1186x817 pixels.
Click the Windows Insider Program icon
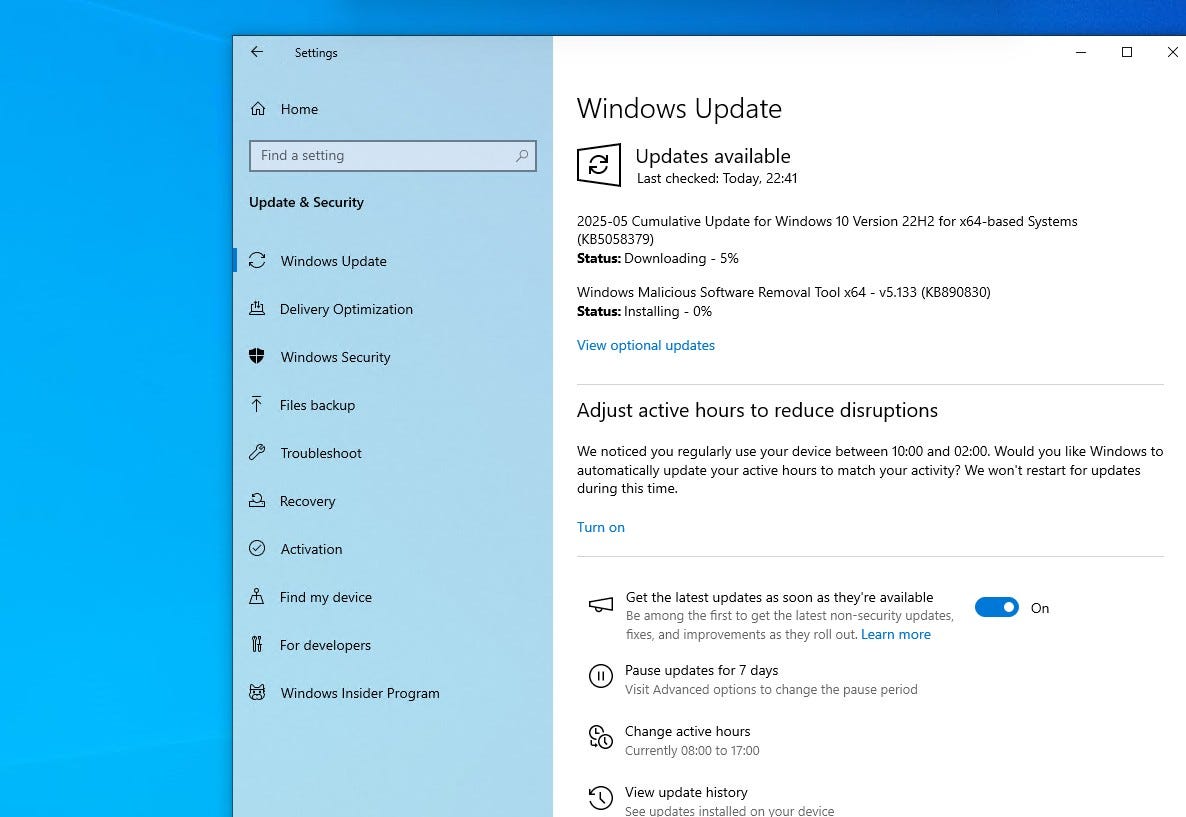tap(257, 693)
